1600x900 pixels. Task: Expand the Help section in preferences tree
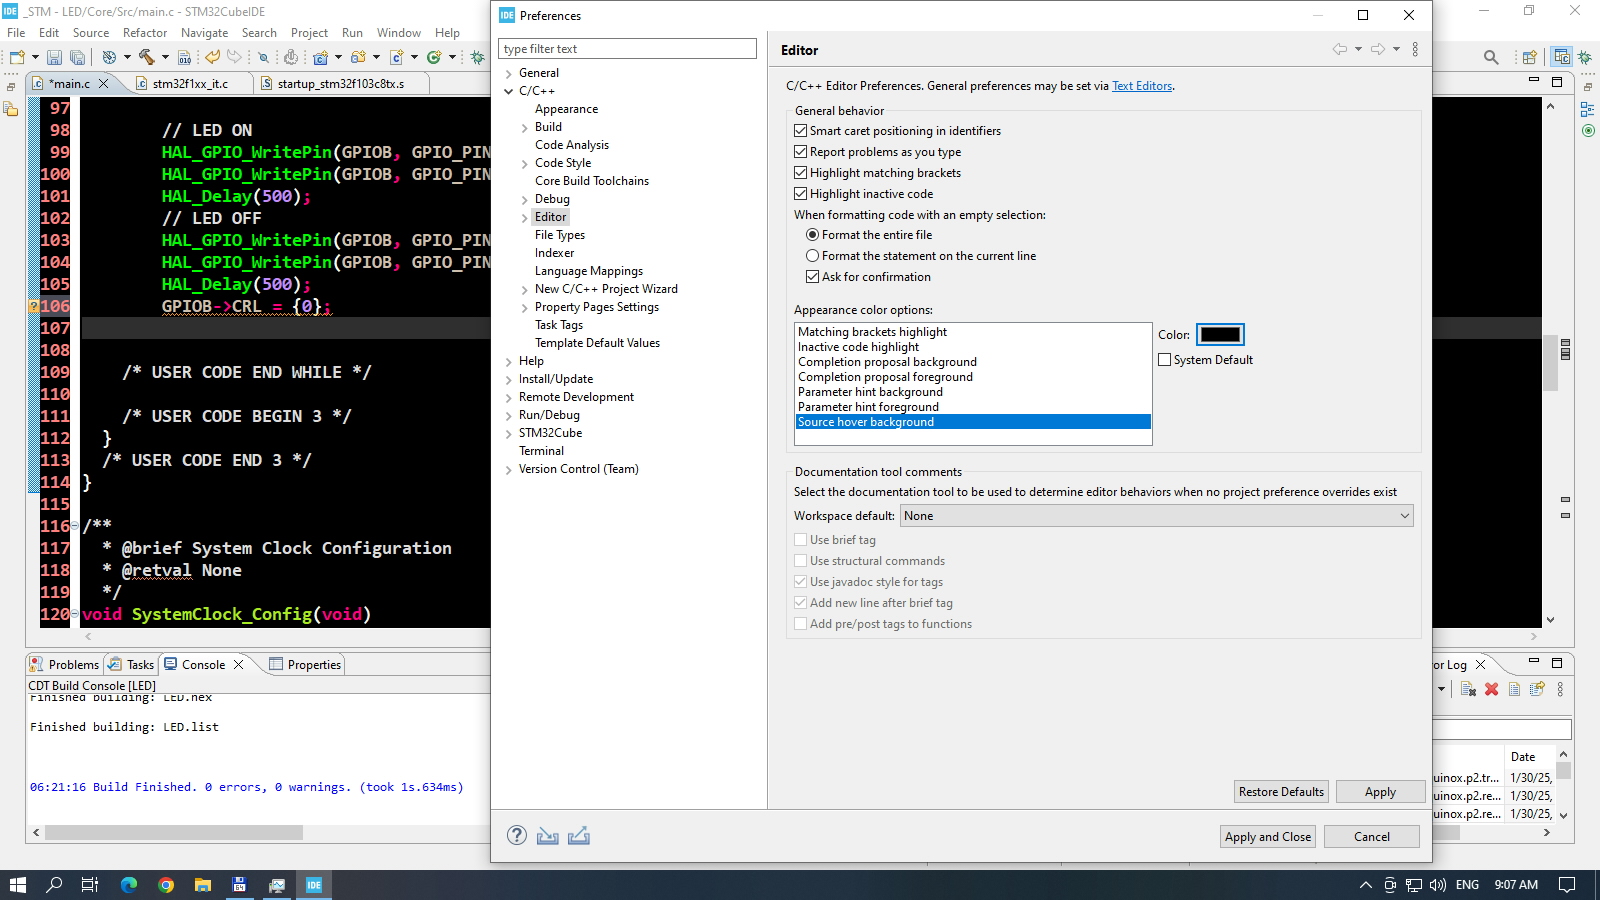tap(510, 360)
